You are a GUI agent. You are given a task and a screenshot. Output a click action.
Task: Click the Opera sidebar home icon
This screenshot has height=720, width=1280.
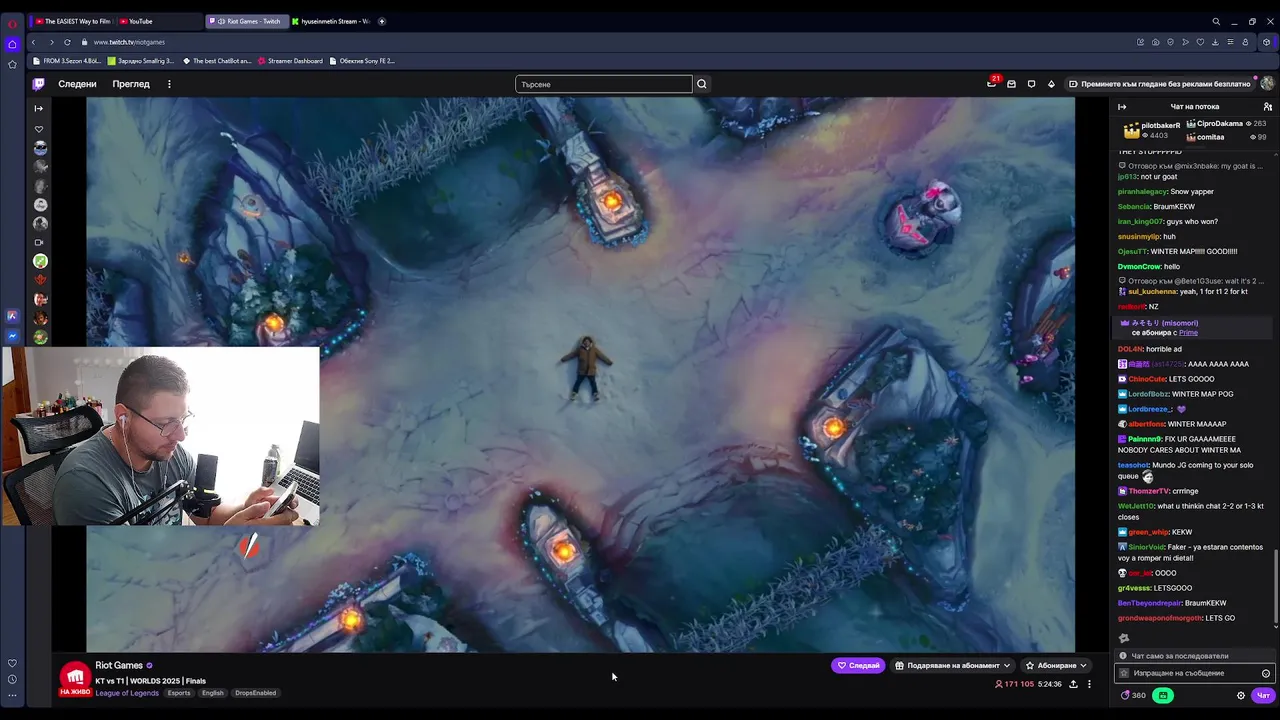coord(12,44)
